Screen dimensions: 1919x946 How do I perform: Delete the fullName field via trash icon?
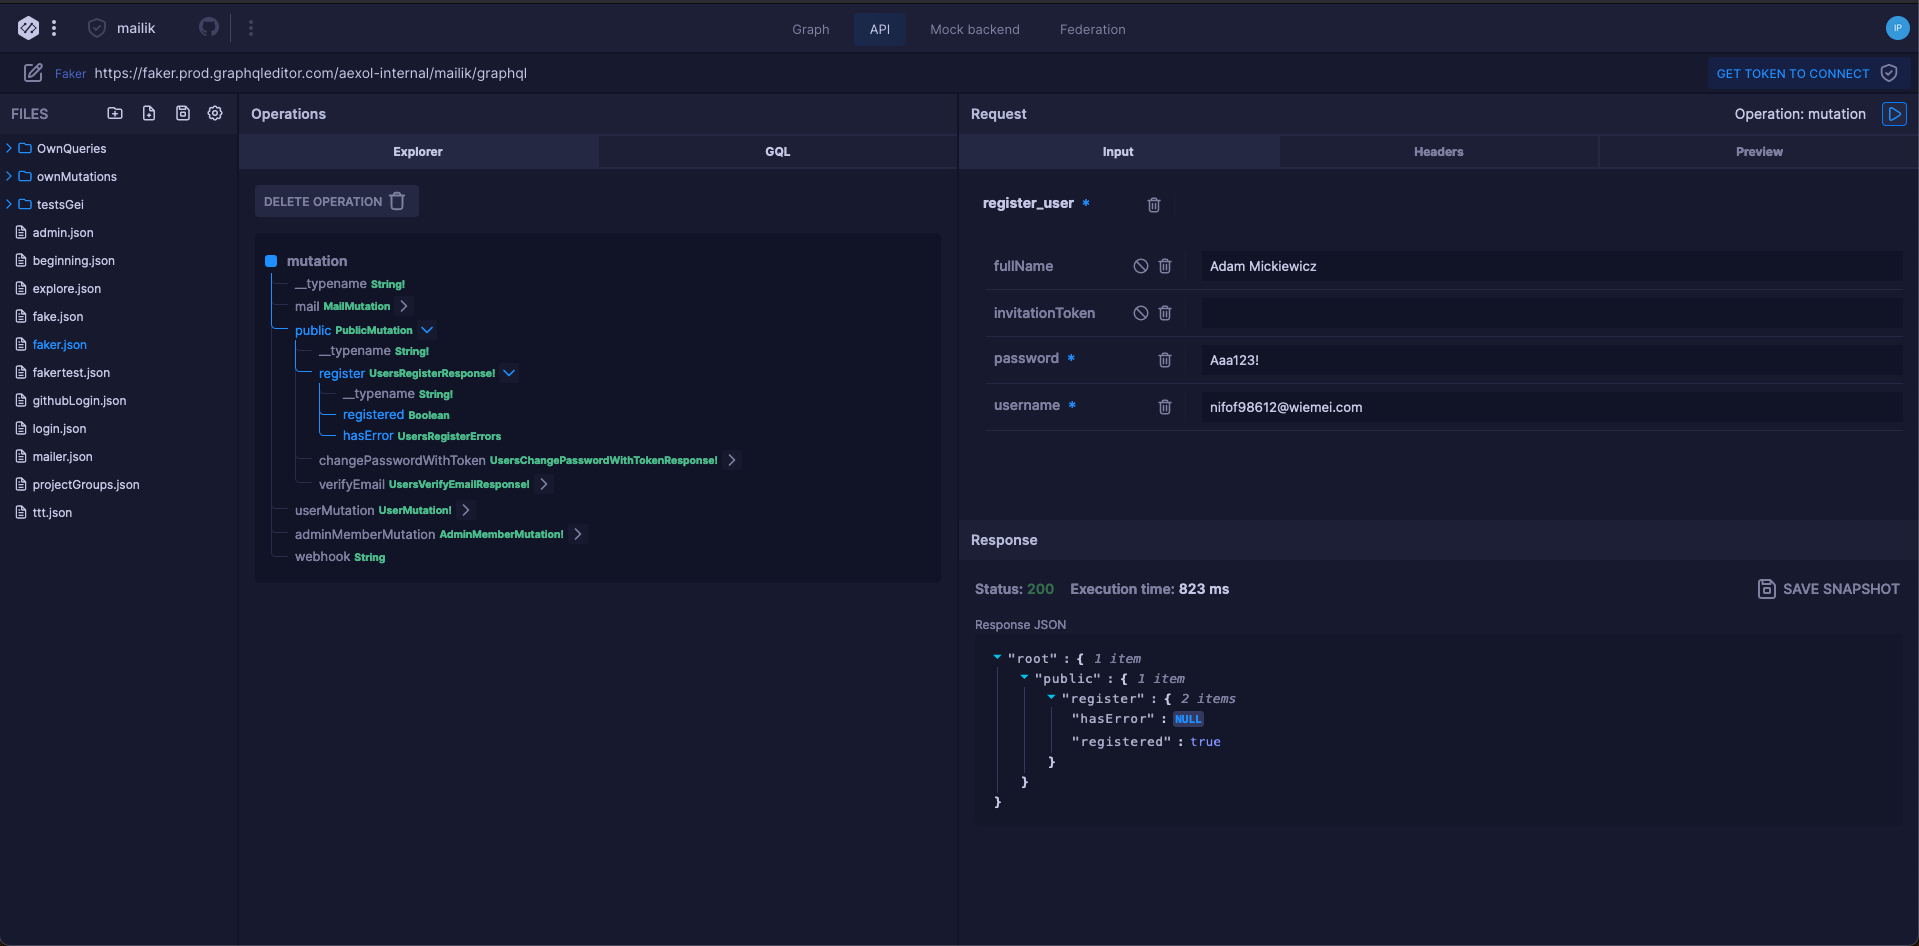click(x=1165, y=266)
